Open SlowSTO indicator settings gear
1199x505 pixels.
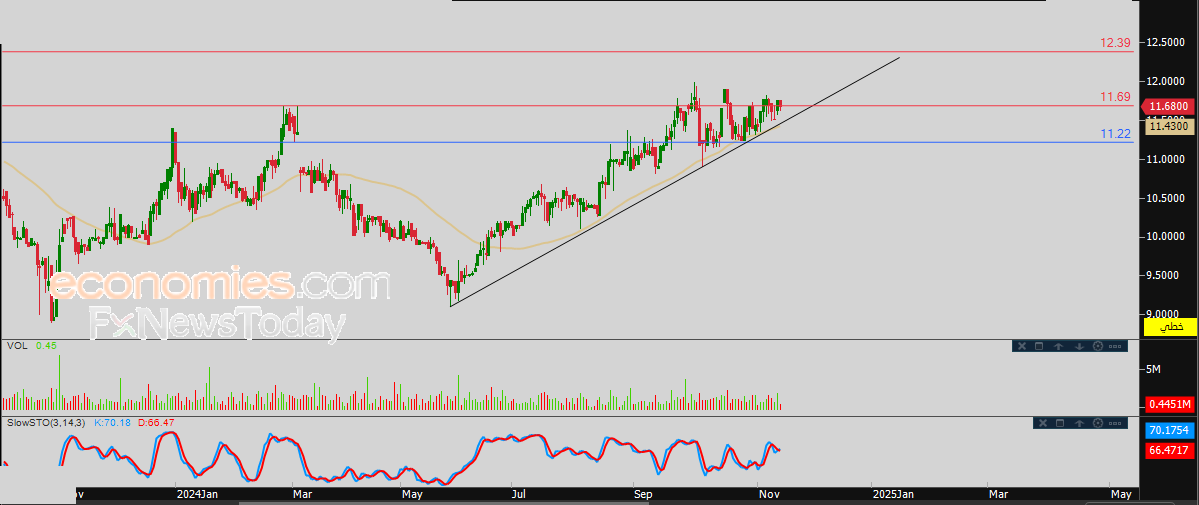pos(1098,423)
